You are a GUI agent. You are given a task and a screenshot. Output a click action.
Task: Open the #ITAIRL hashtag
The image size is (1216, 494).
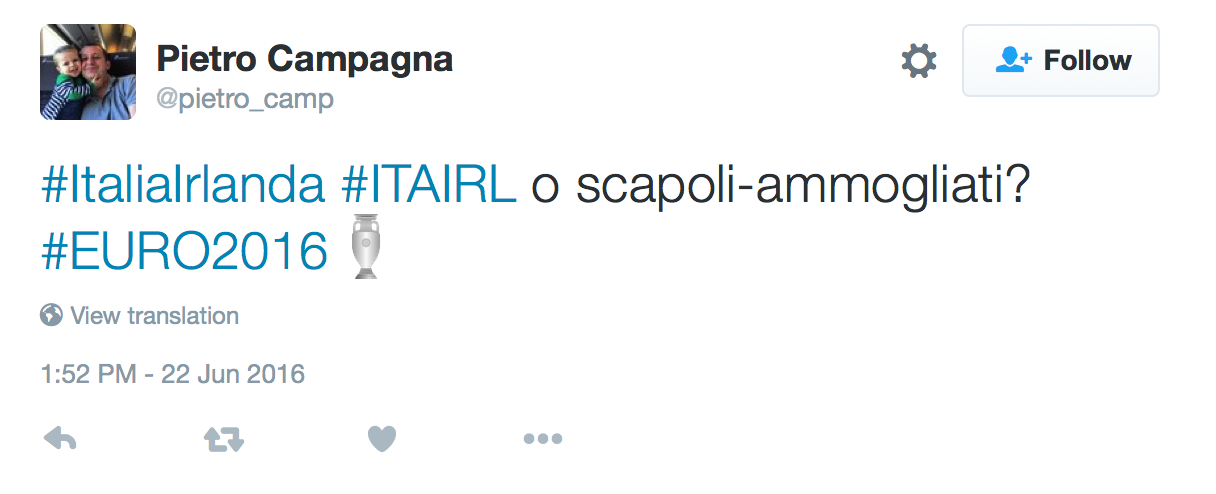(428, 187)
